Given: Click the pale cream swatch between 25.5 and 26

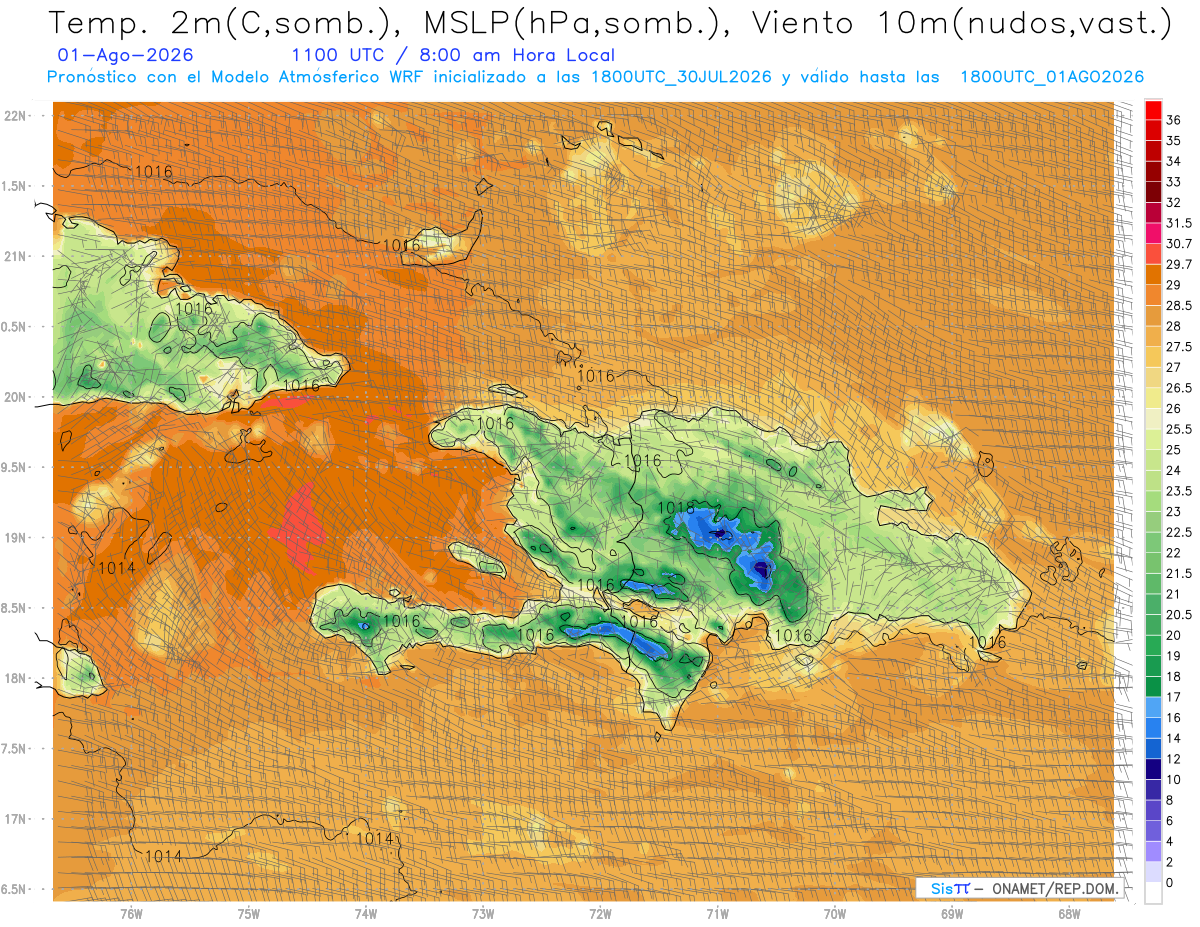Looking at the screenshot, I should pos(1153,419).
